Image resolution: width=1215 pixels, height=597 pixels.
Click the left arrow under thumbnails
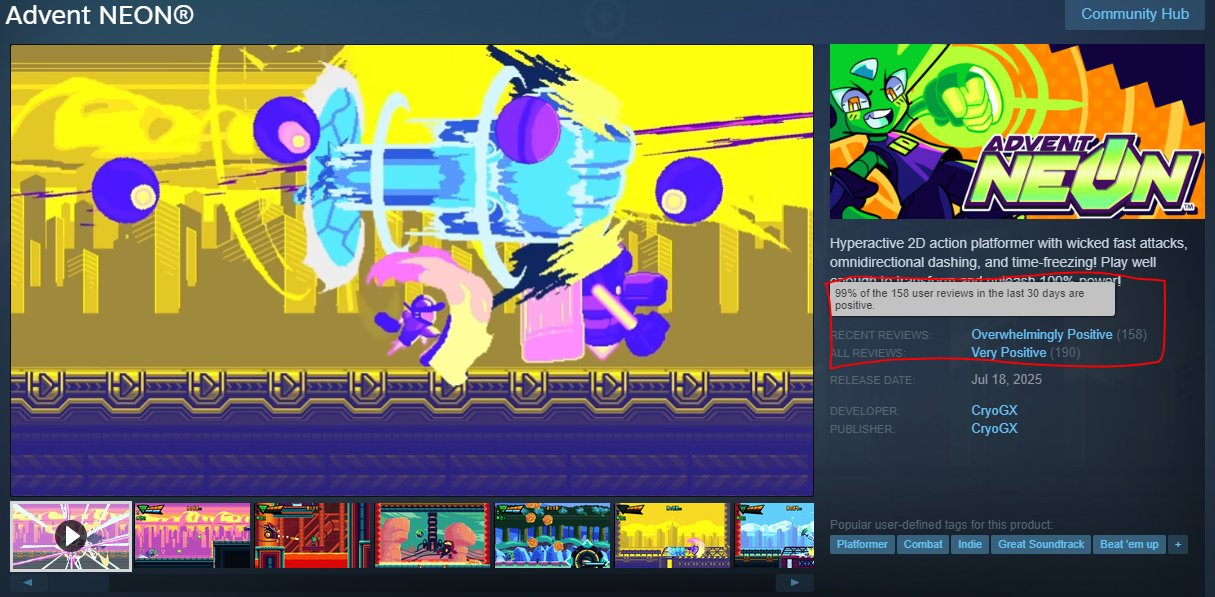pos(28,582)
